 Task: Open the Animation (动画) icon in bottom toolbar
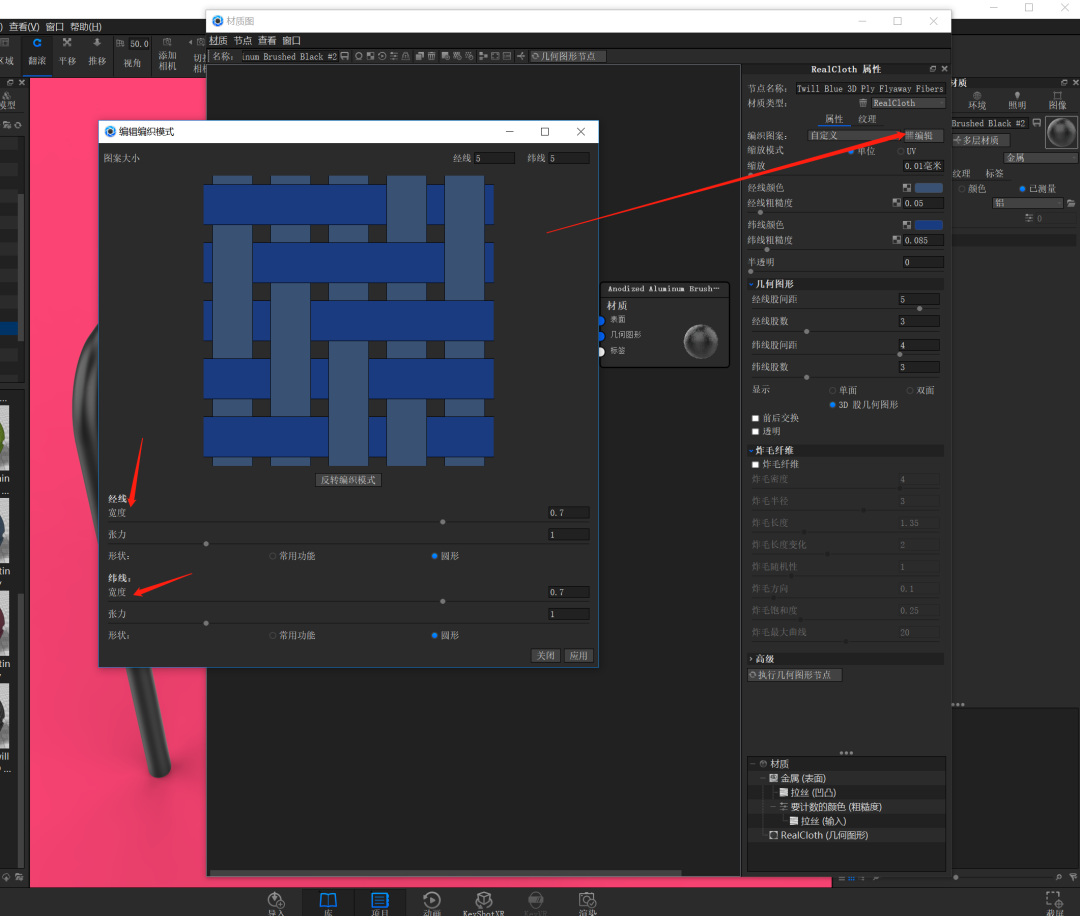pos(432,903)
